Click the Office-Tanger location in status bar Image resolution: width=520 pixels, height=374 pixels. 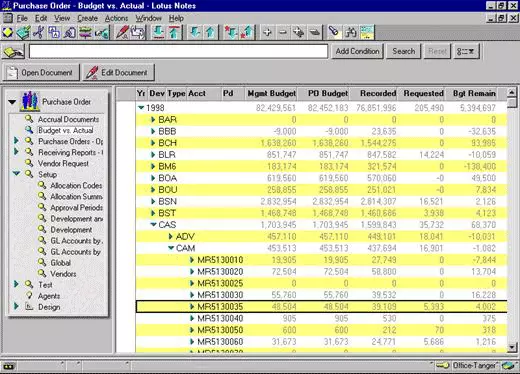[x=474, y=366]
